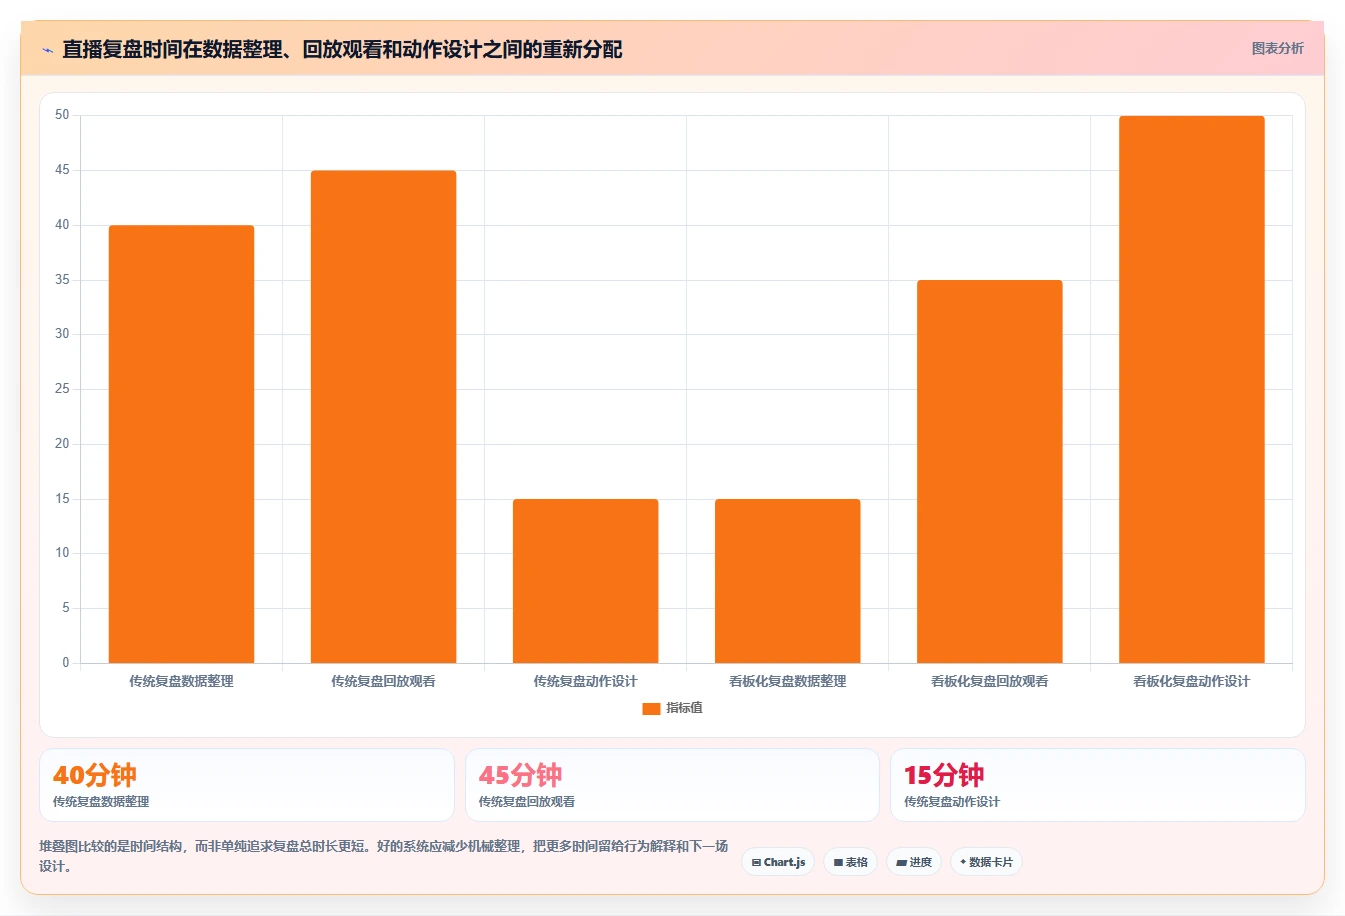Click the 数据卡片 tag chip
Screen dimensions: 1345x916
pyautogui.click(x=986, y=862)
